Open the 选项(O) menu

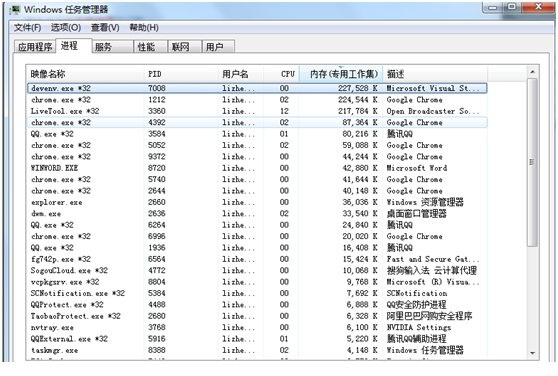(x=66, y=28)
